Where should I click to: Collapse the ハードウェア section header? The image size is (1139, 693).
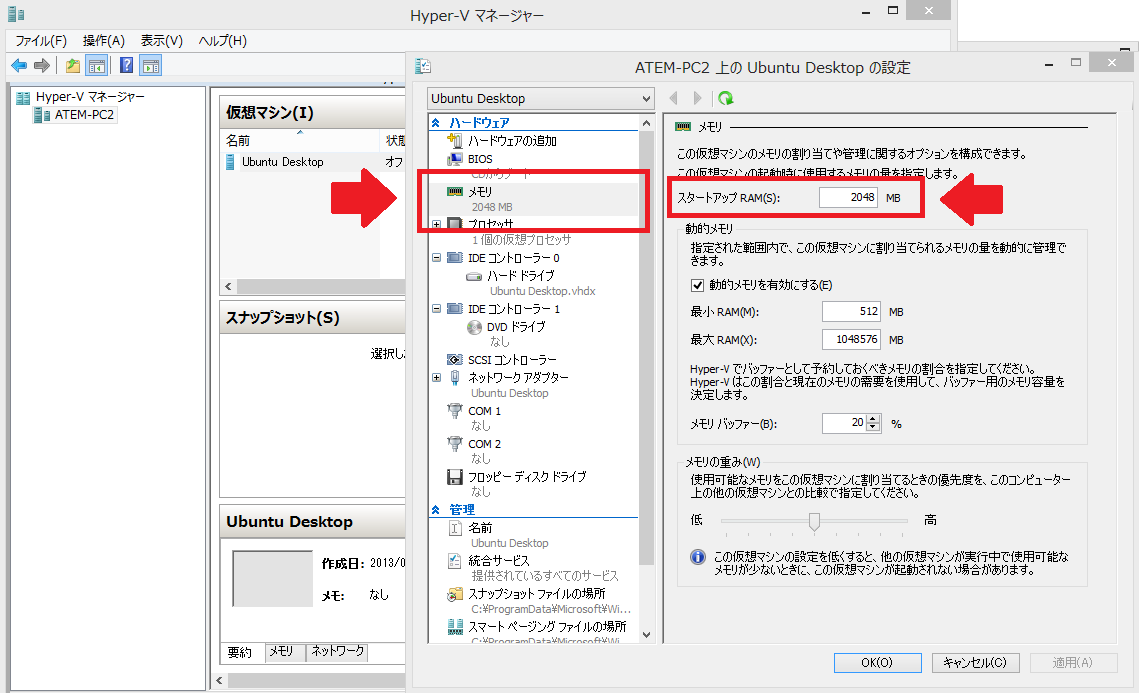436,123
